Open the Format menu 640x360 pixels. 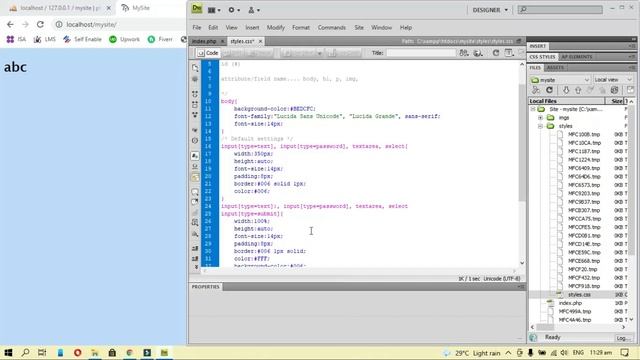(301, 27)
